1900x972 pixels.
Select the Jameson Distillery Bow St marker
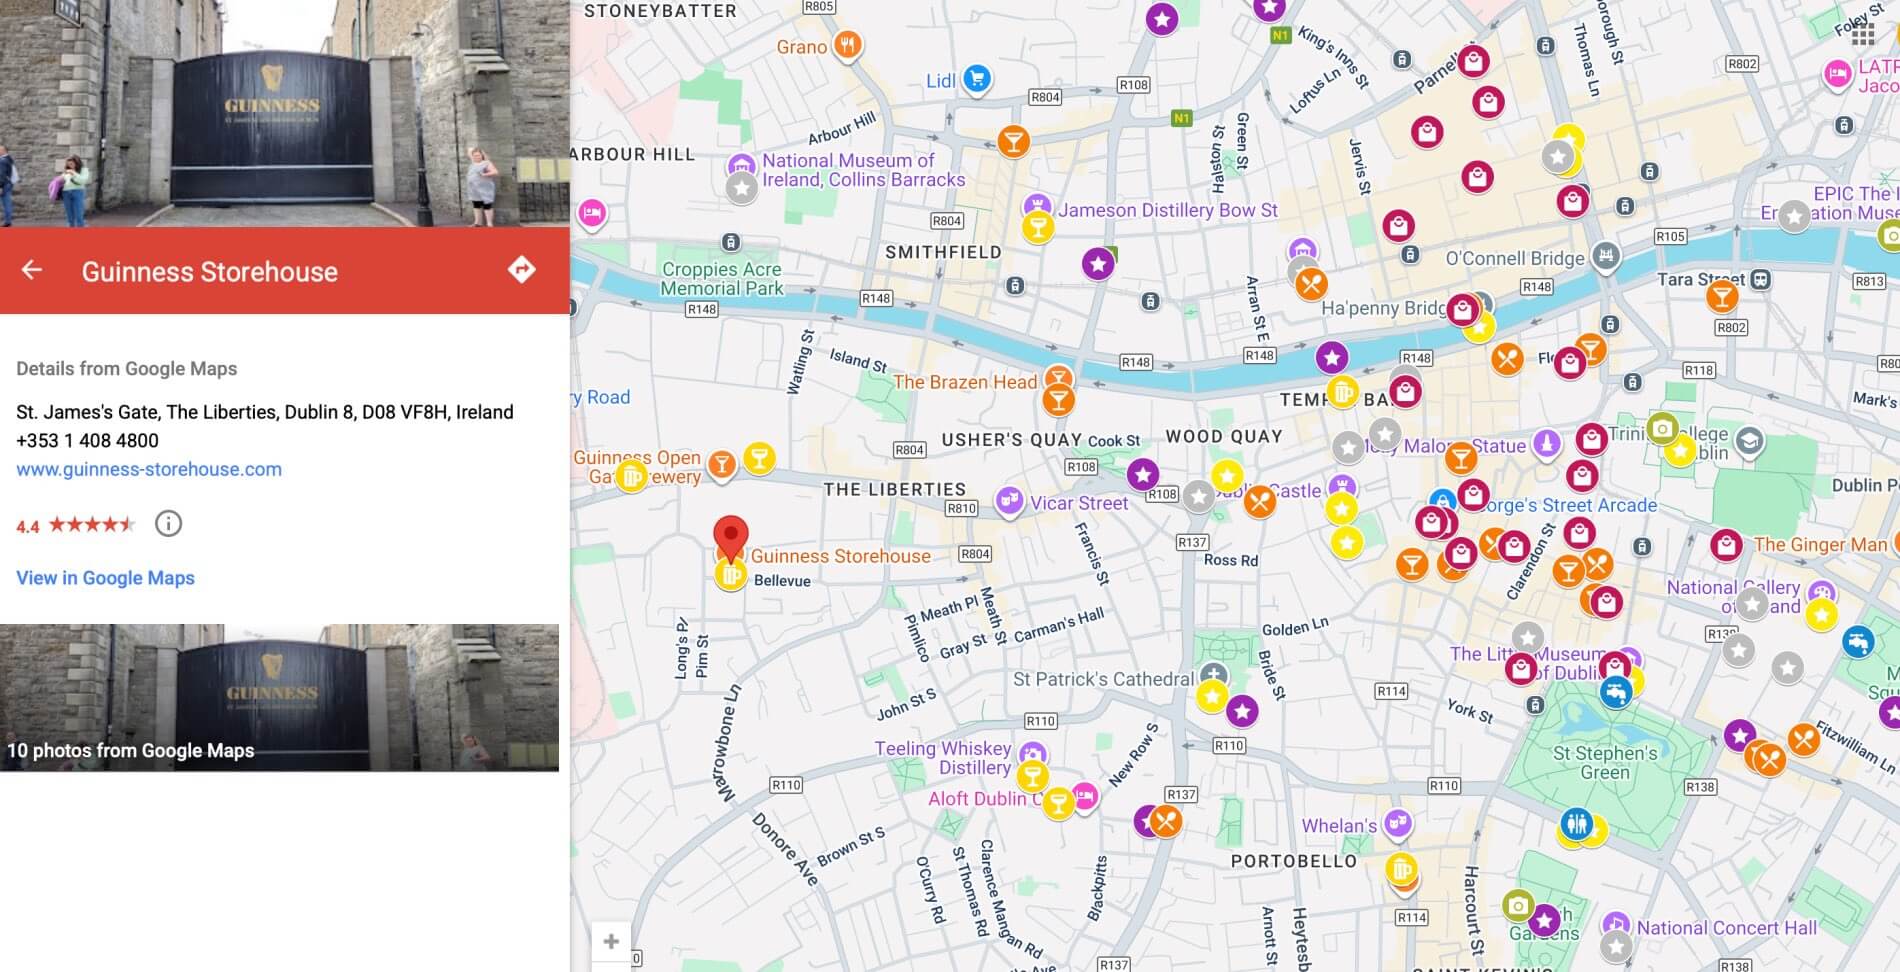1037,207
